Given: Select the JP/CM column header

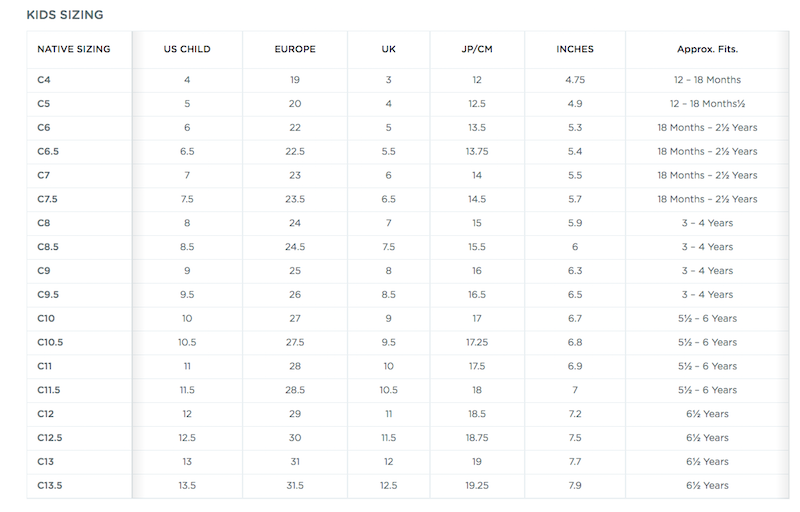Looking at the screenshot, I should [x=477, y=48].
